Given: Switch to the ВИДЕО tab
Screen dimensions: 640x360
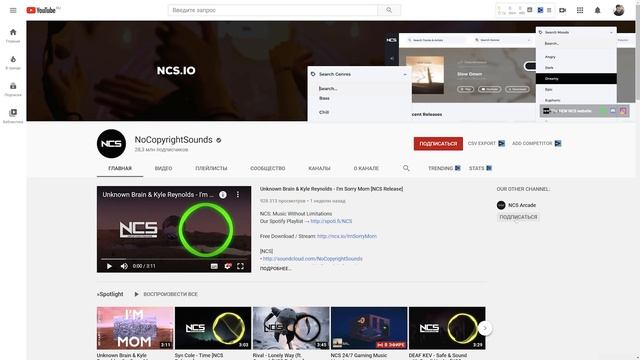Looking at the screenshot, I should [x=163, y=168].
